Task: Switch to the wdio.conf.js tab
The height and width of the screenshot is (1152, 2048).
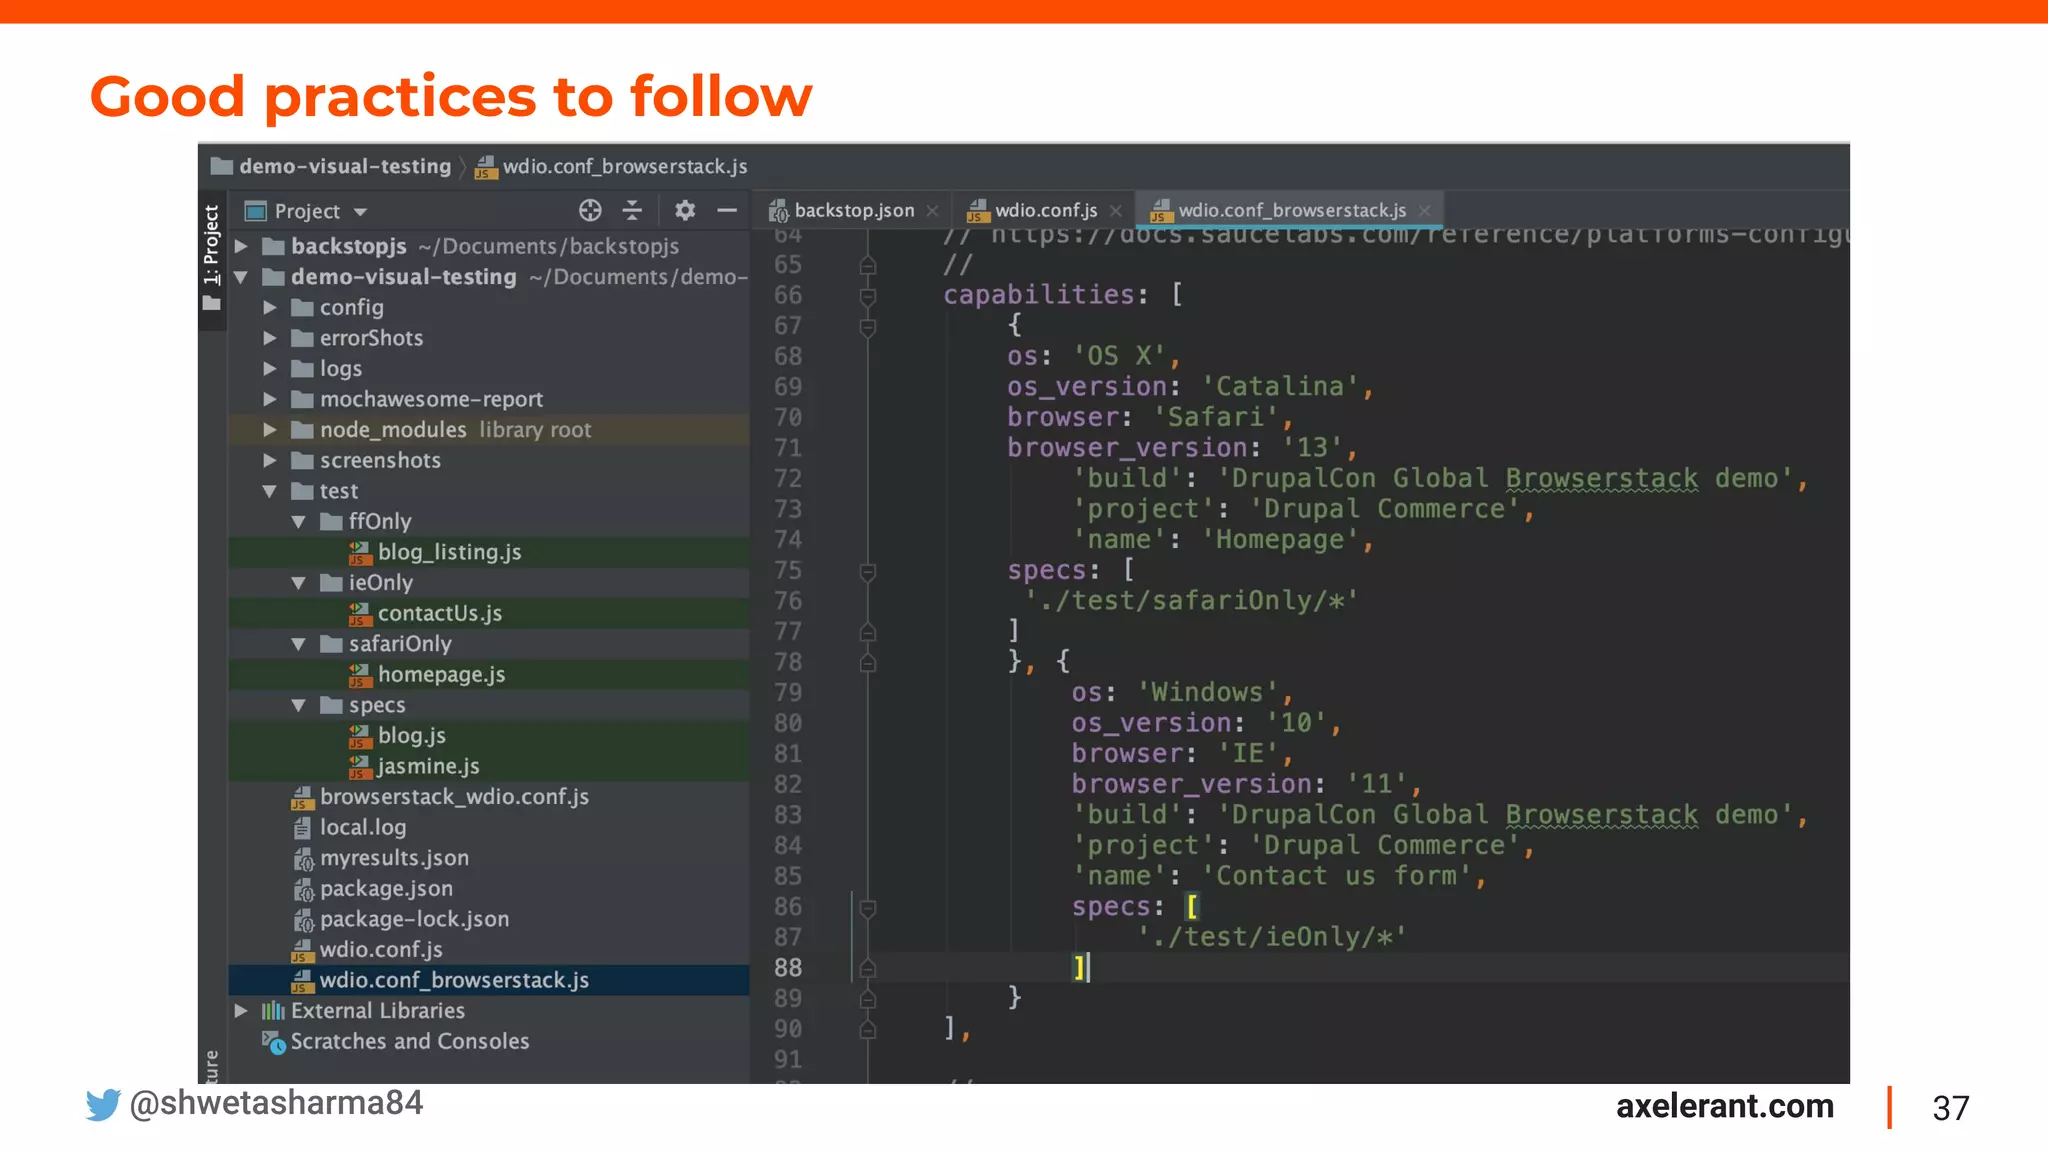Action: [x=1045, y=211]
